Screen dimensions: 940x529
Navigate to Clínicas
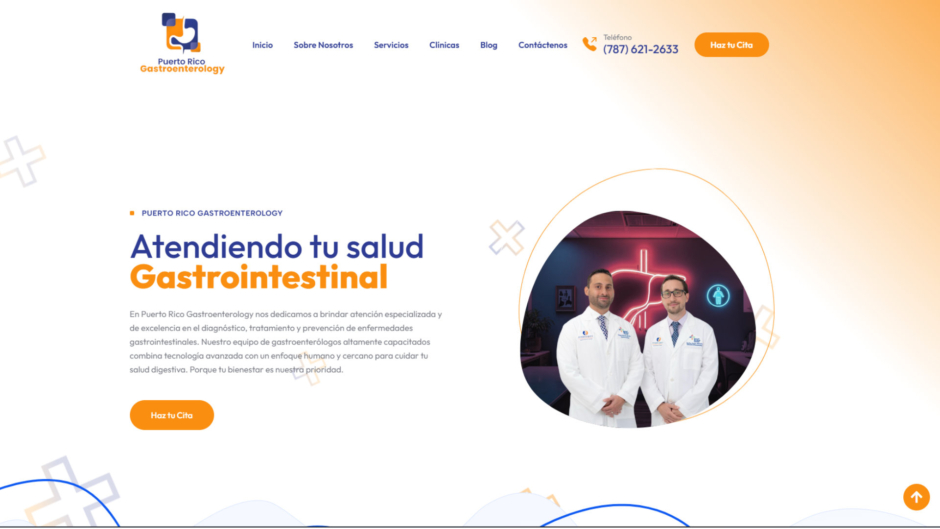coord(444,45)
